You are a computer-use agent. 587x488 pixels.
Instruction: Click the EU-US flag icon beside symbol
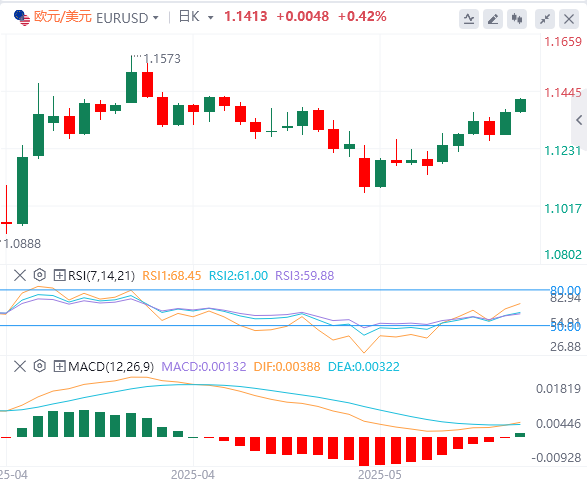pyautogui.click(x=22, y=18)
